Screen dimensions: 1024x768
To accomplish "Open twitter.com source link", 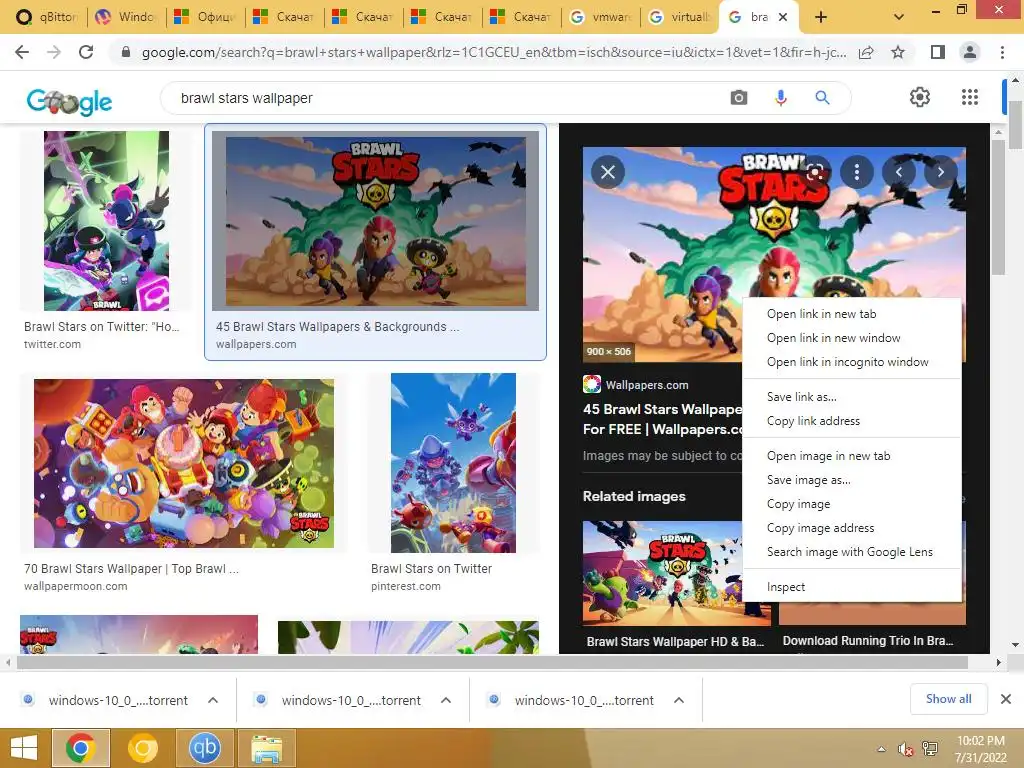I will coord(52,344).
